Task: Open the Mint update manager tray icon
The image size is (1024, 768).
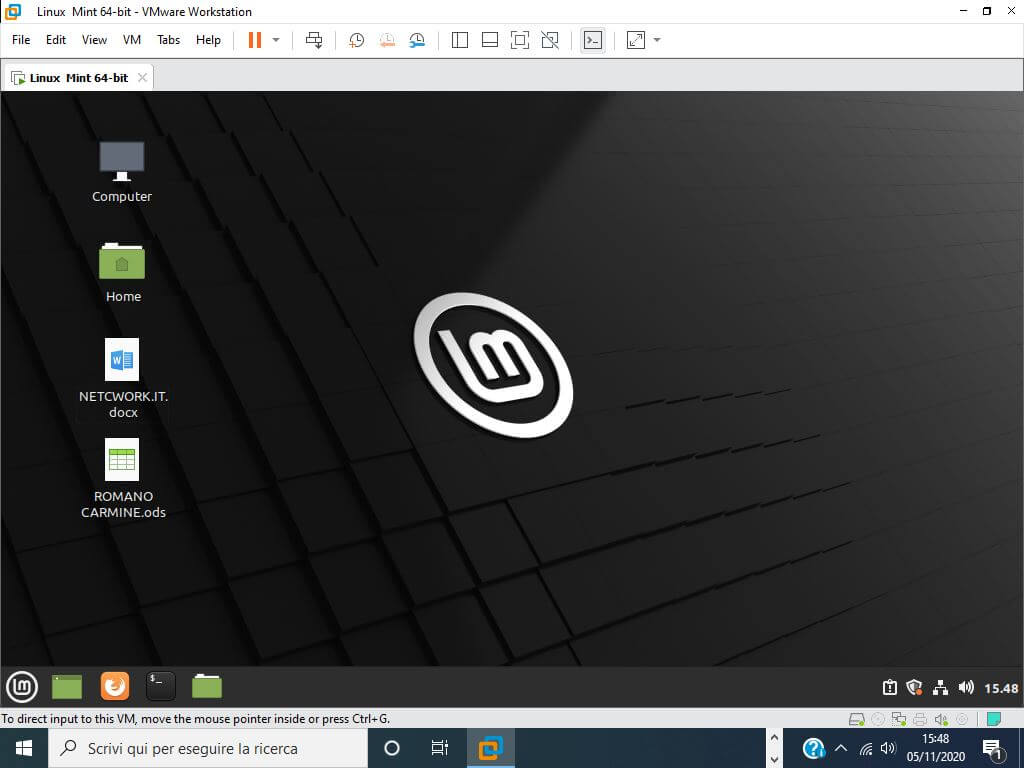Action: (x=889, y=688)
